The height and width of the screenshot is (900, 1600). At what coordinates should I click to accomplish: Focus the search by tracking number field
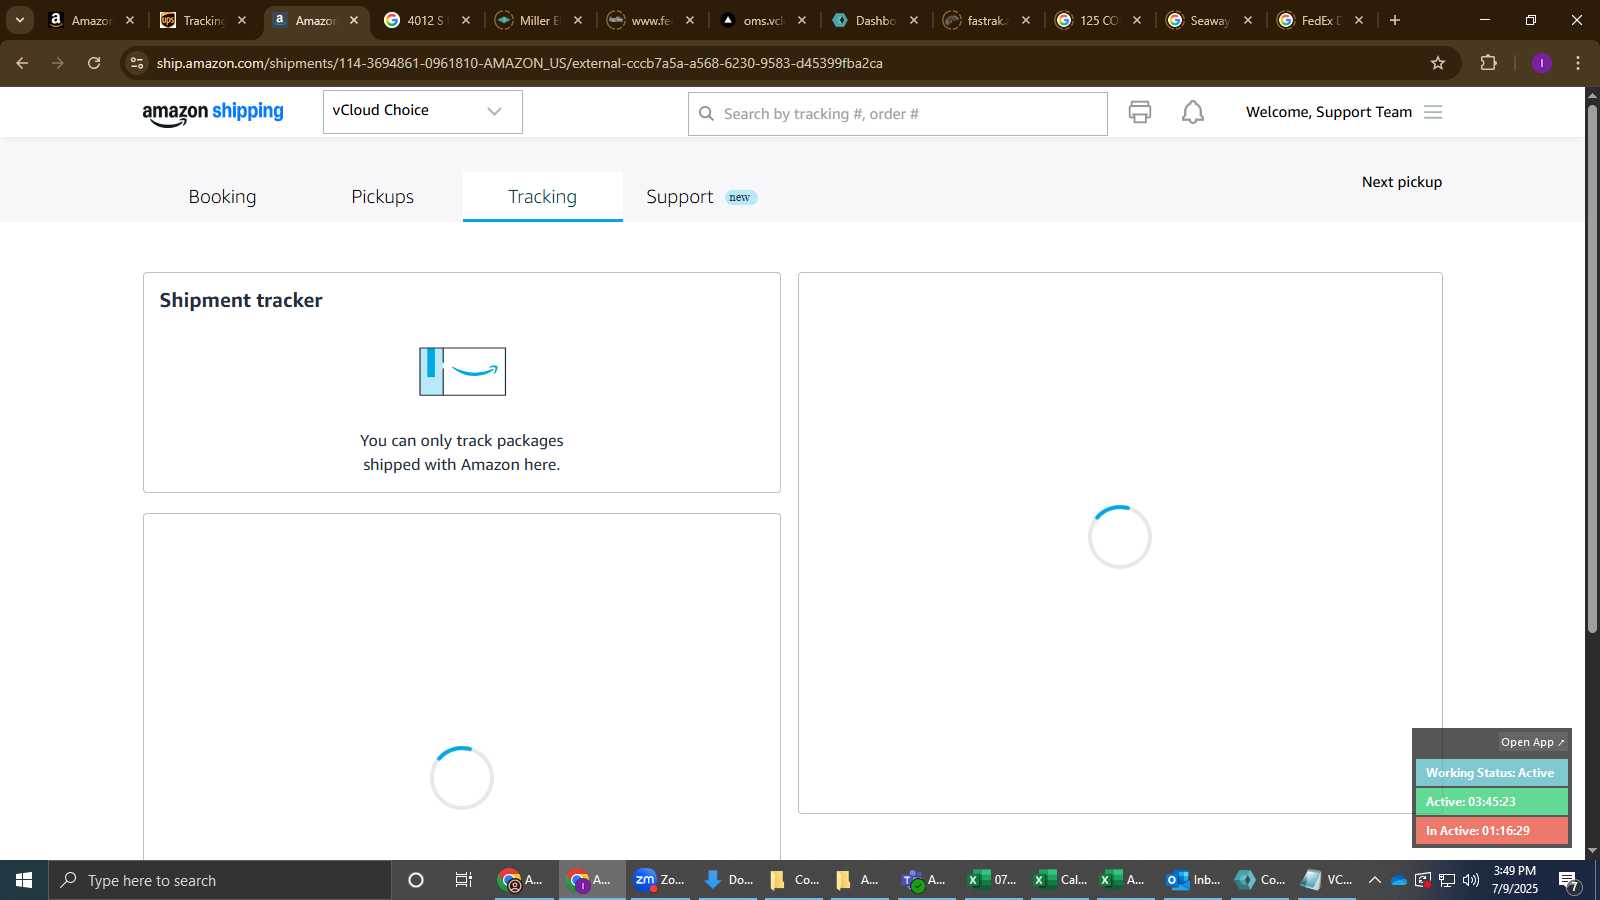click(x=897, y=114)
